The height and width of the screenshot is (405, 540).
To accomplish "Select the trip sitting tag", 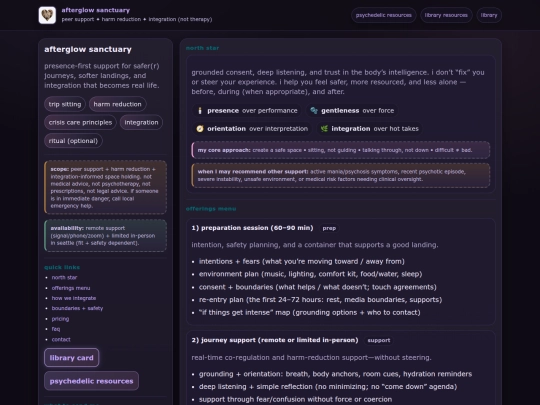I will pyautogui.click(x=65, y=104).
